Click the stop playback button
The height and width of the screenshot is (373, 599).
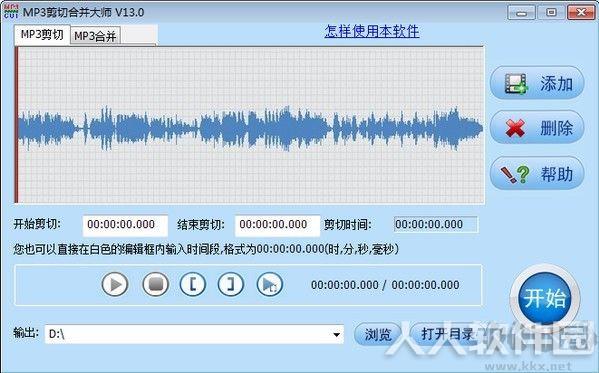tap(155, 284)
